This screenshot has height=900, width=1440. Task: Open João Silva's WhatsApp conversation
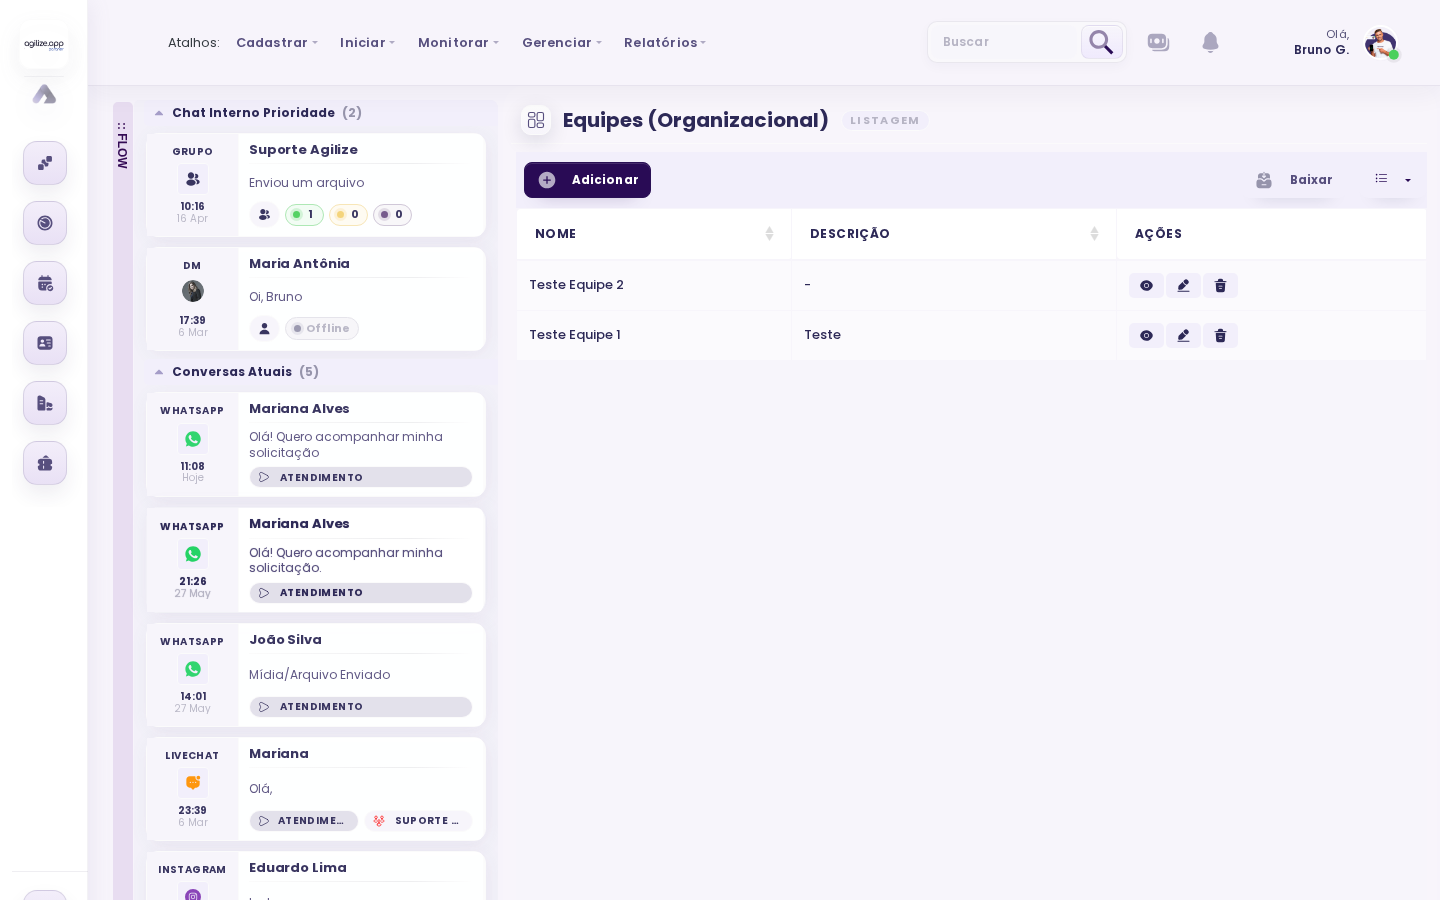tap(316, 675)
